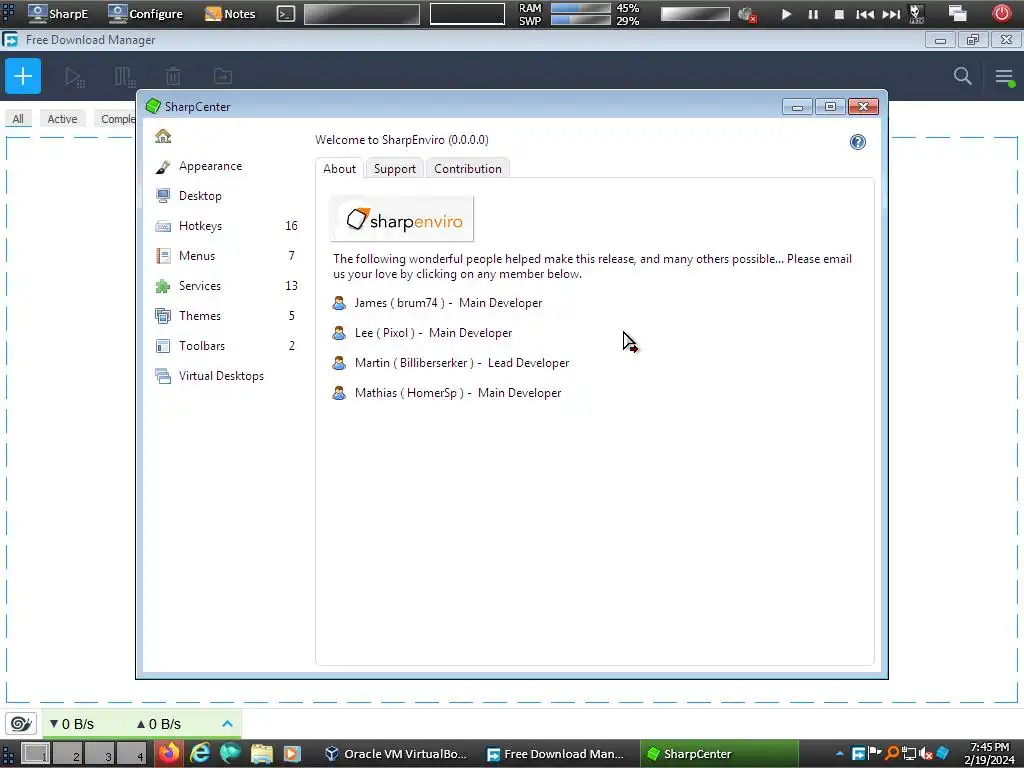1024x768 pixels.
Task: Open the Menus configuration section
Action: [226, 256]
